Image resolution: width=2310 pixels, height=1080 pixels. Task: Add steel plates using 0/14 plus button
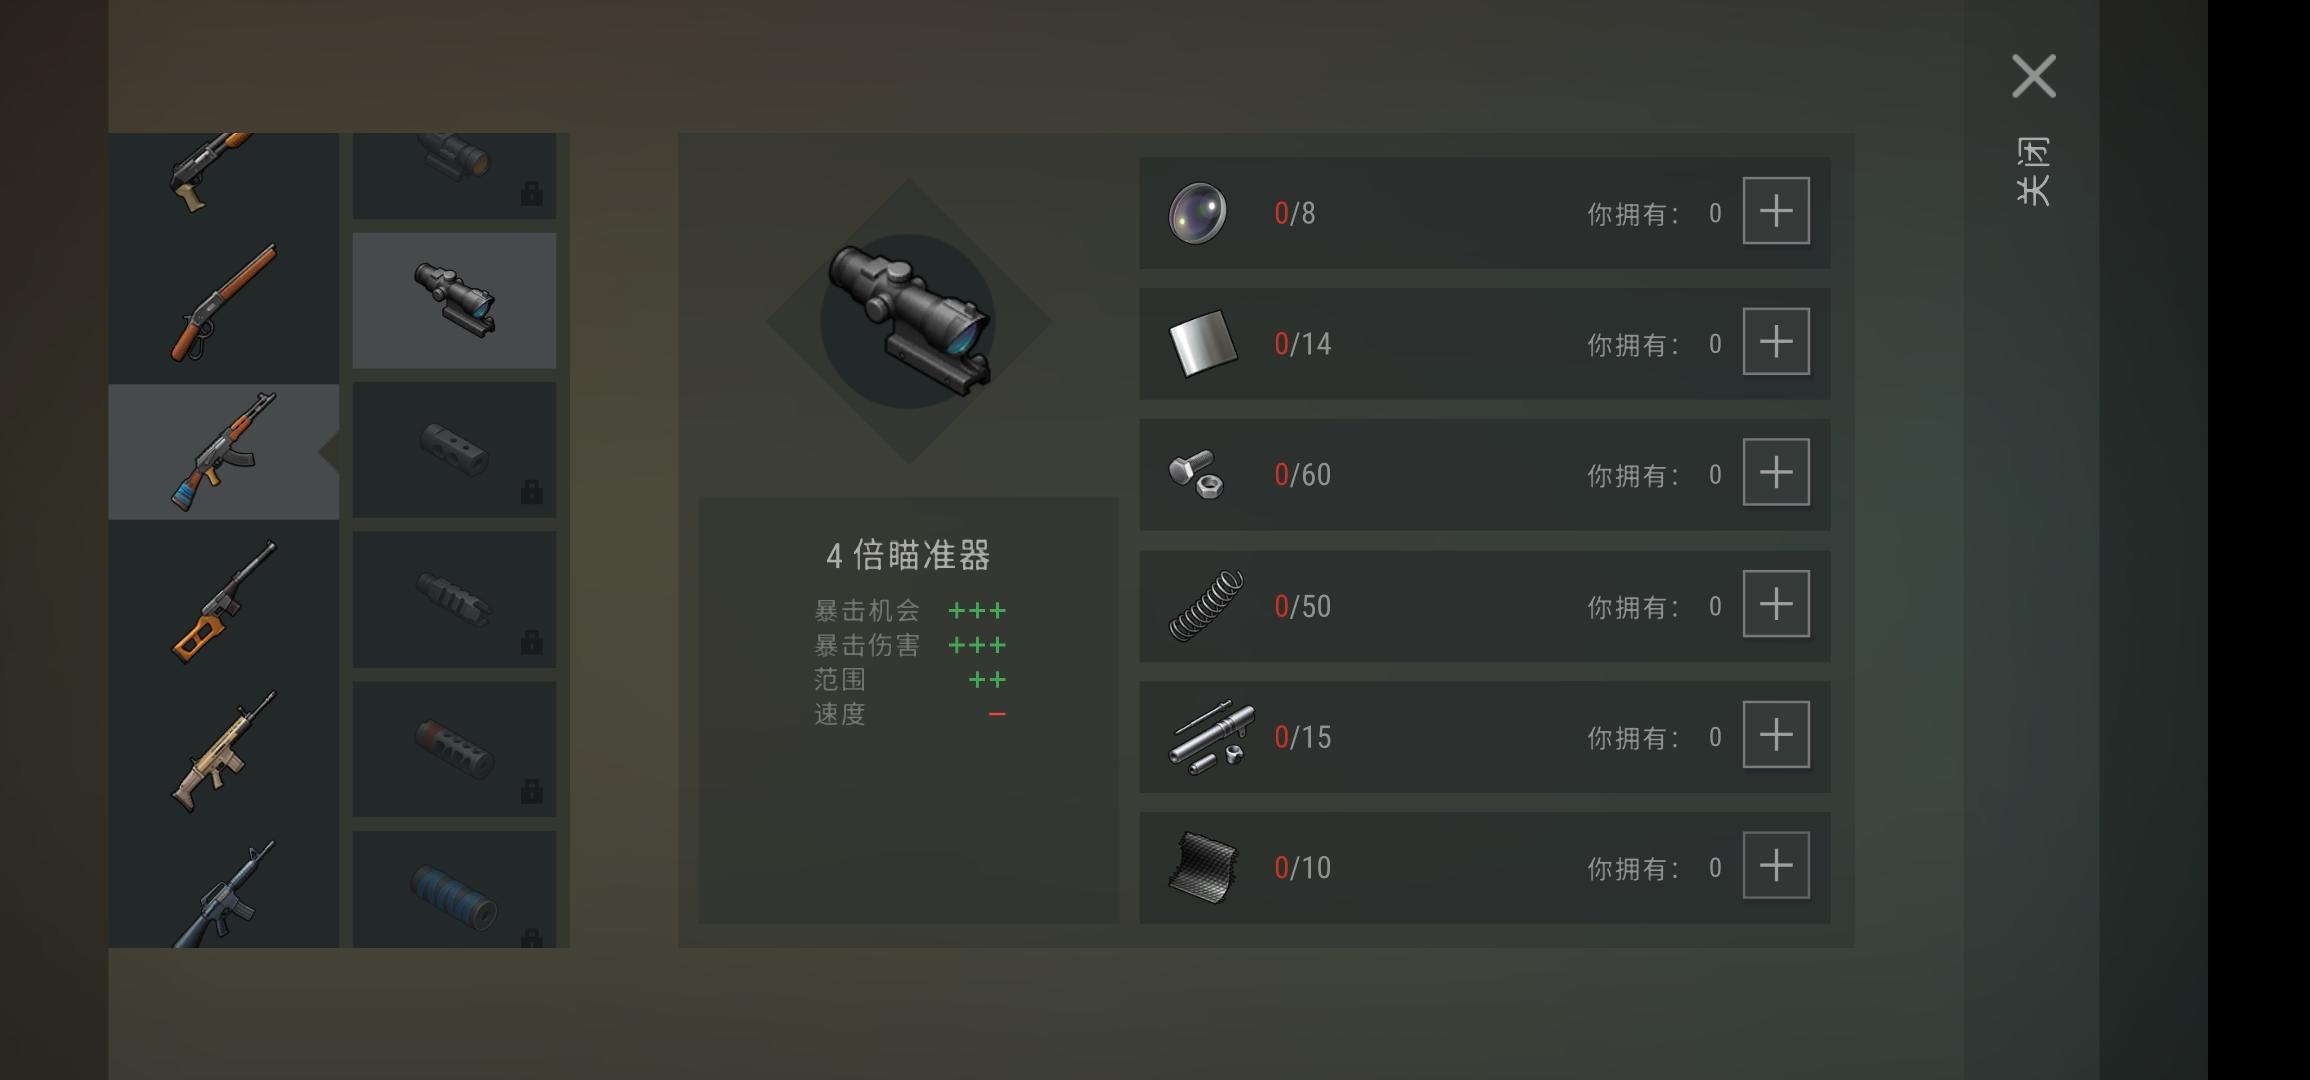1776,342
